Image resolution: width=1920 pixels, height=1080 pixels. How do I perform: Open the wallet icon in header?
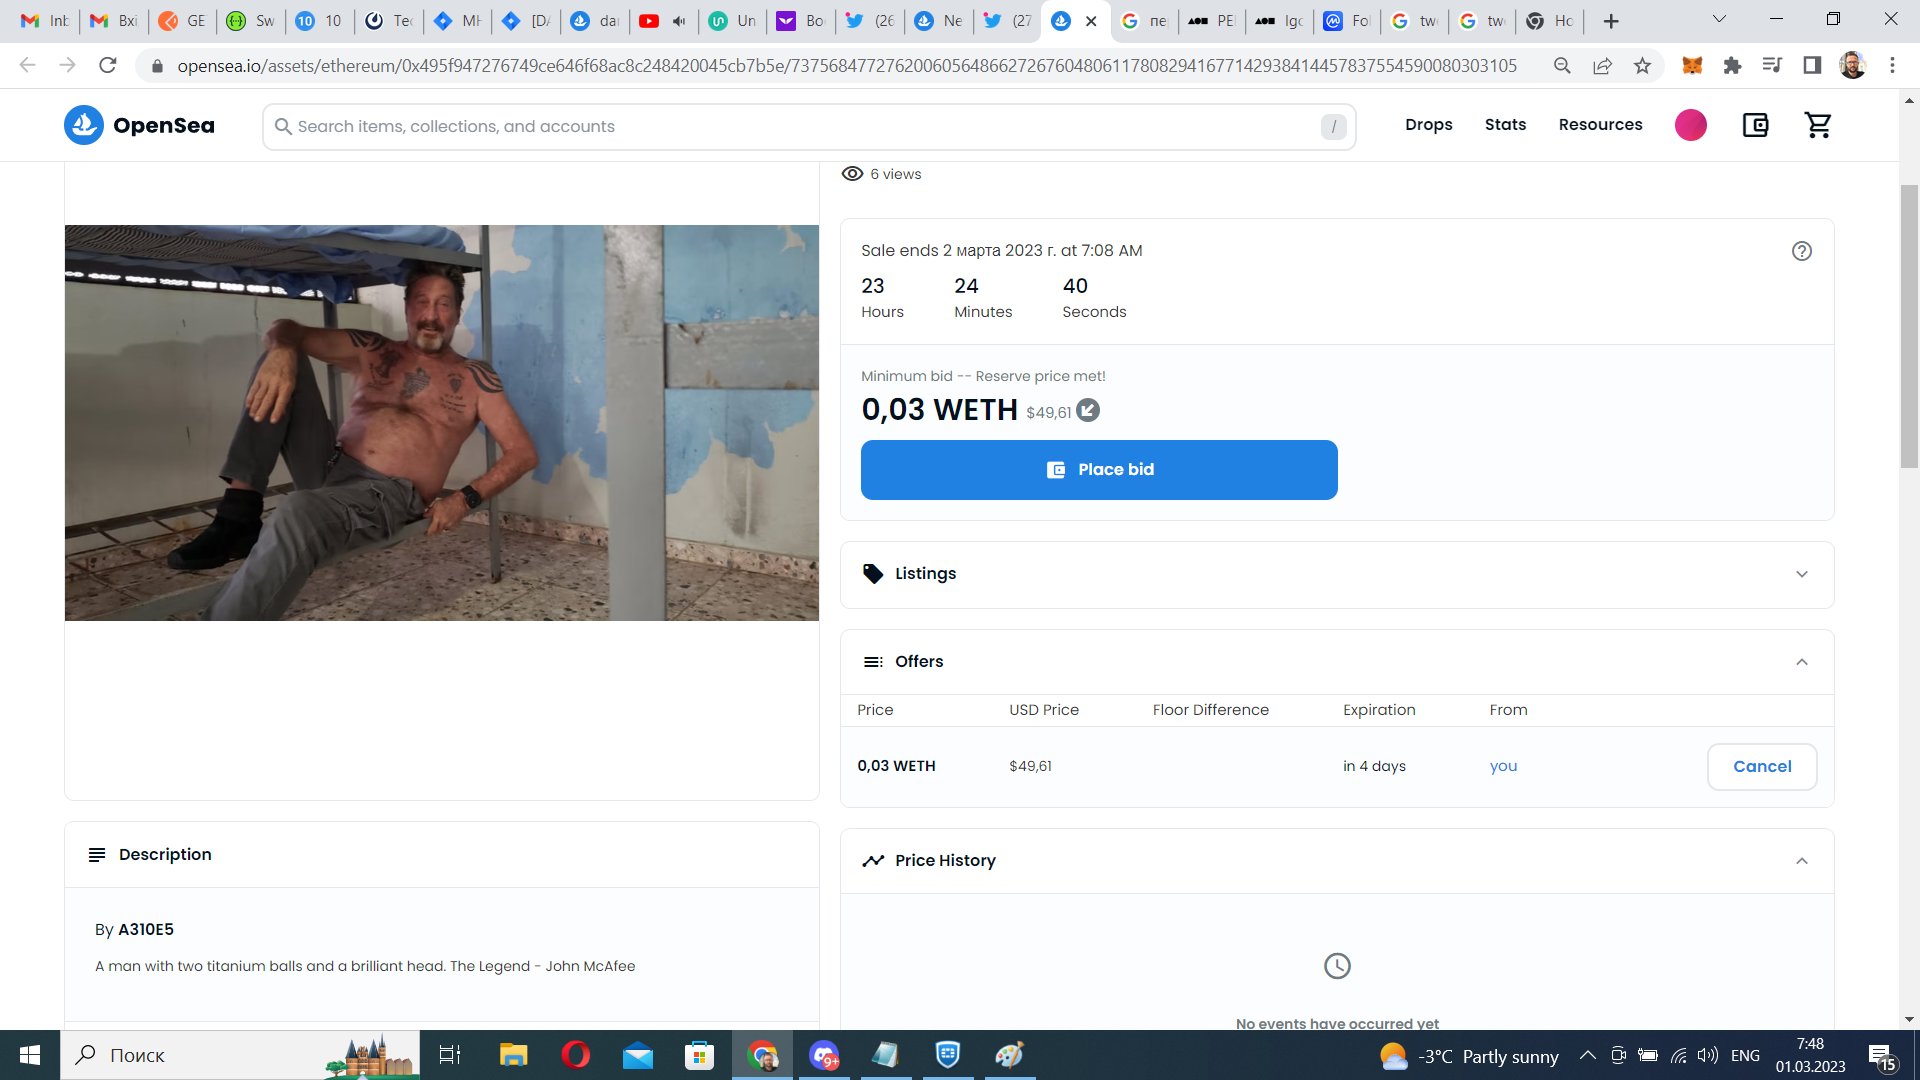coord(1755,125)
